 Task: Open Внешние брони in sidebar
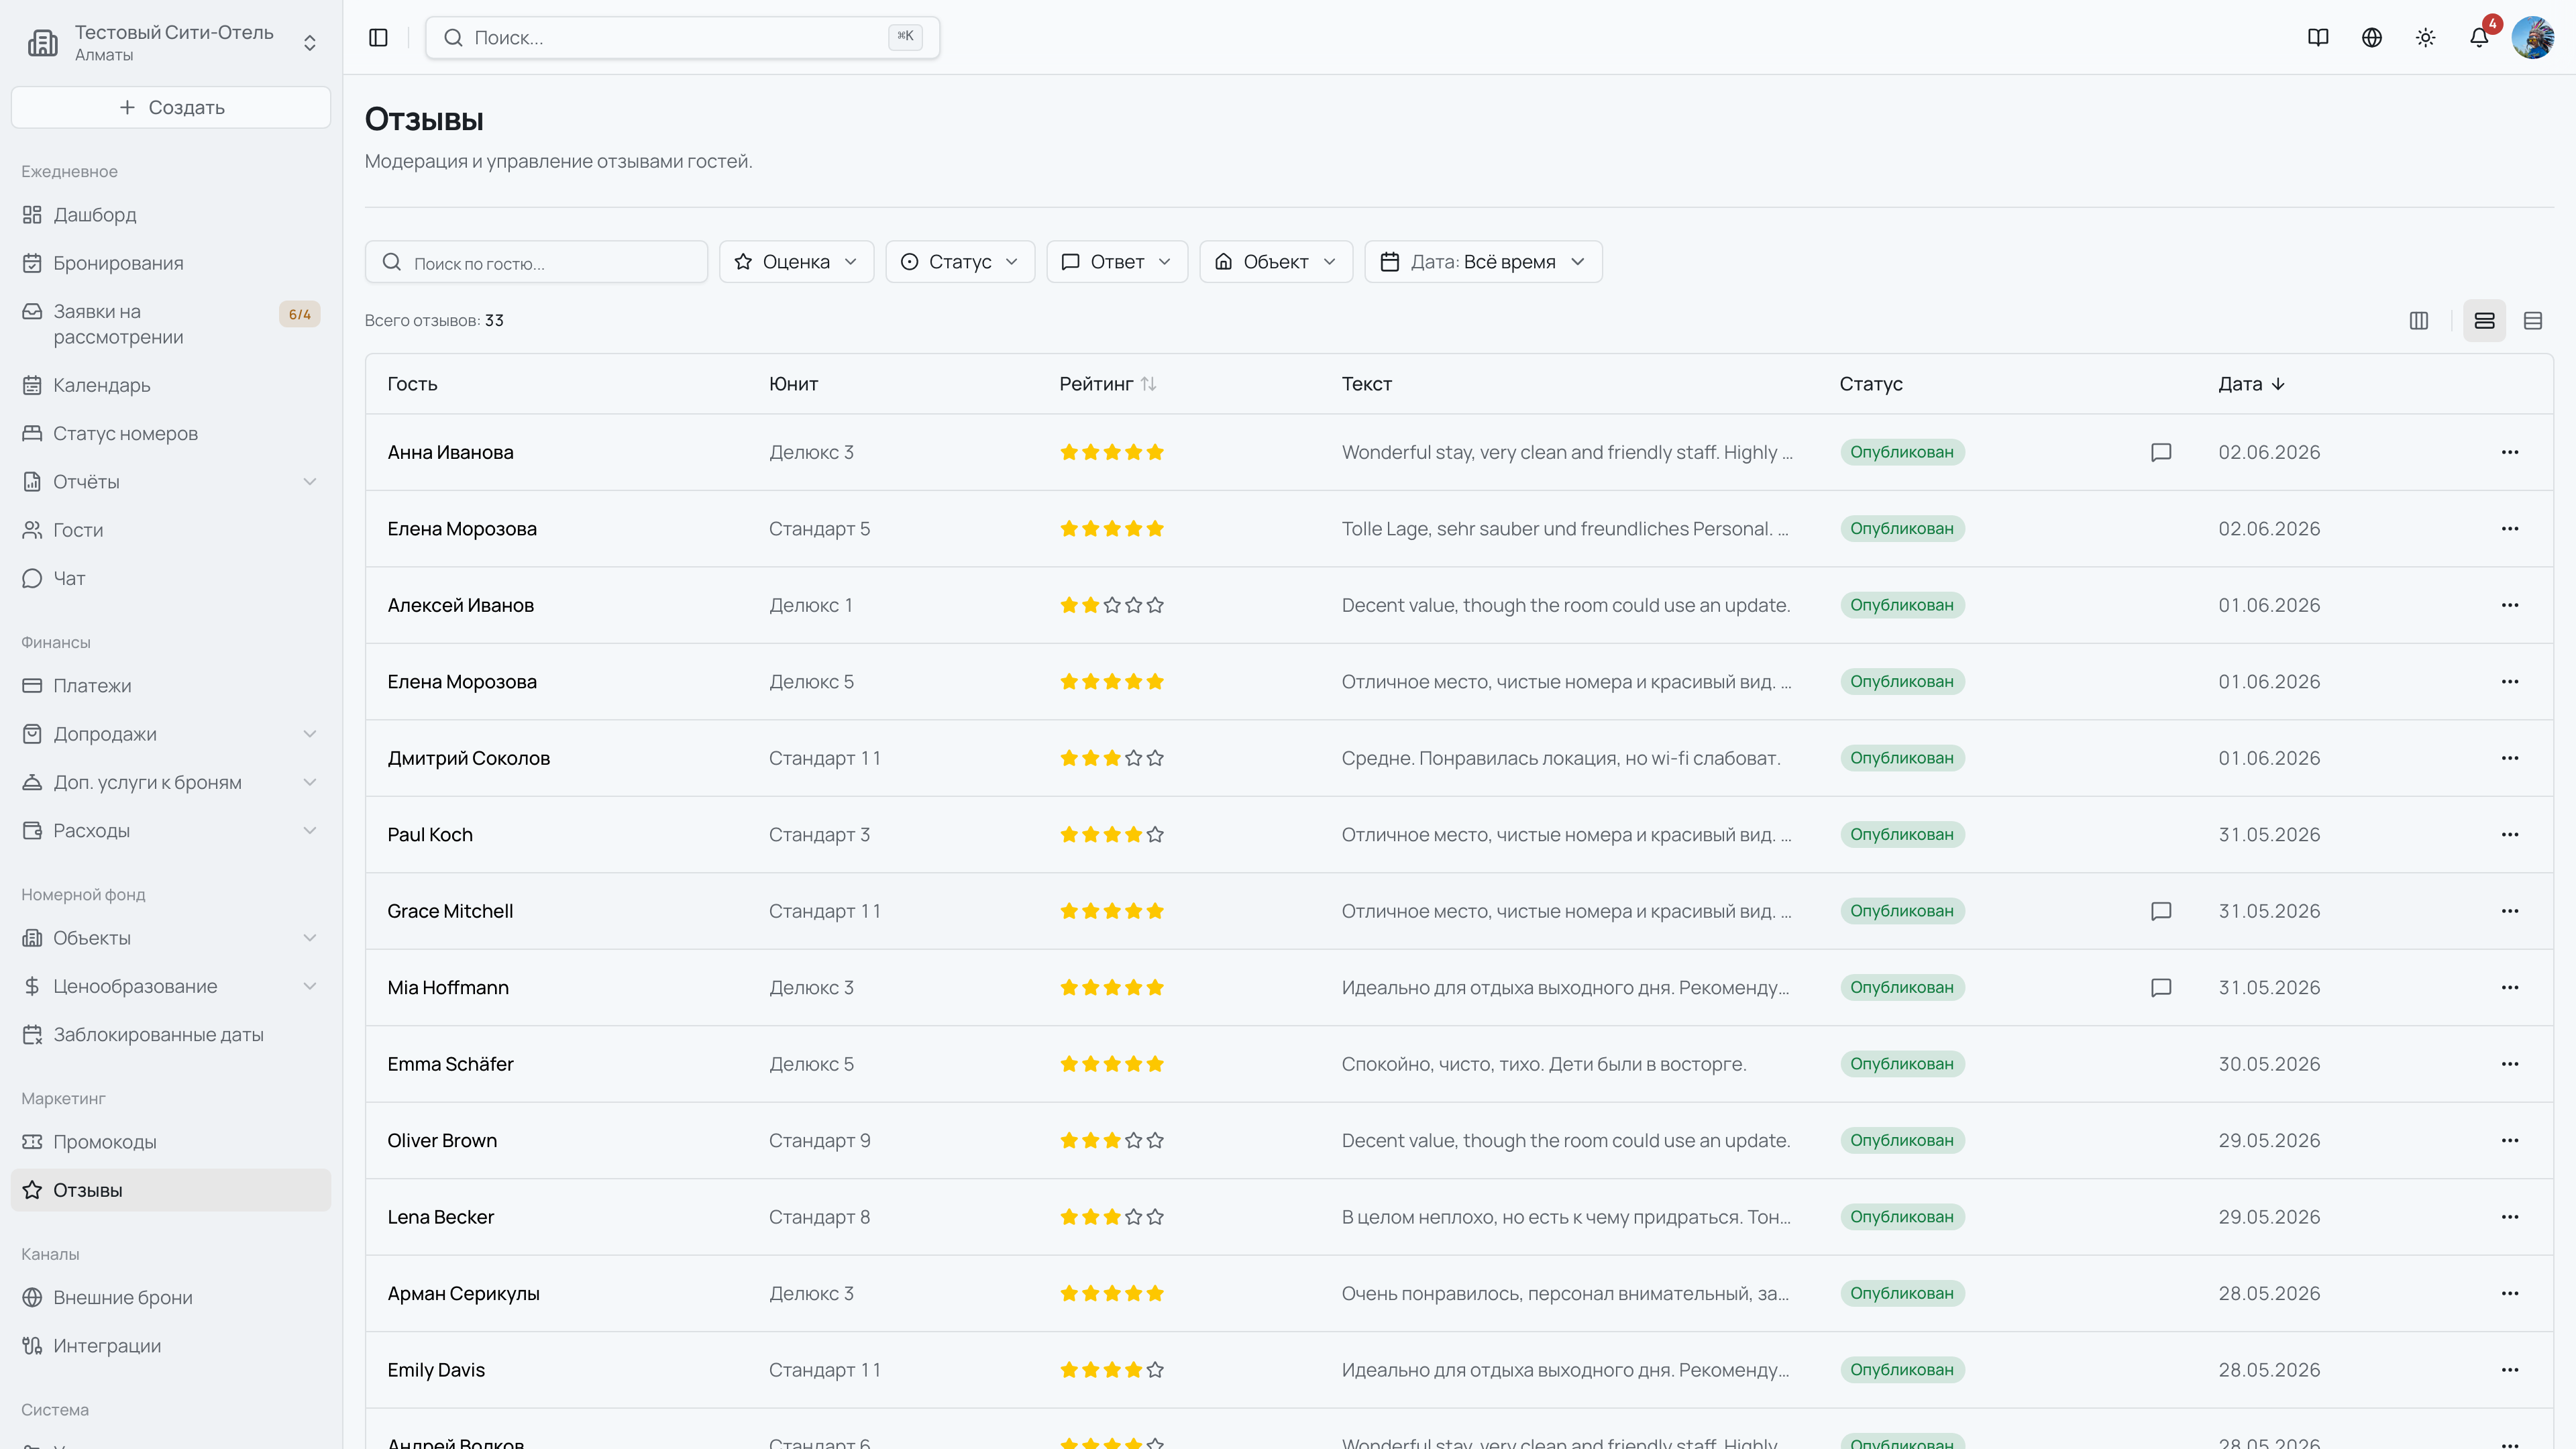coord(171,1298)
